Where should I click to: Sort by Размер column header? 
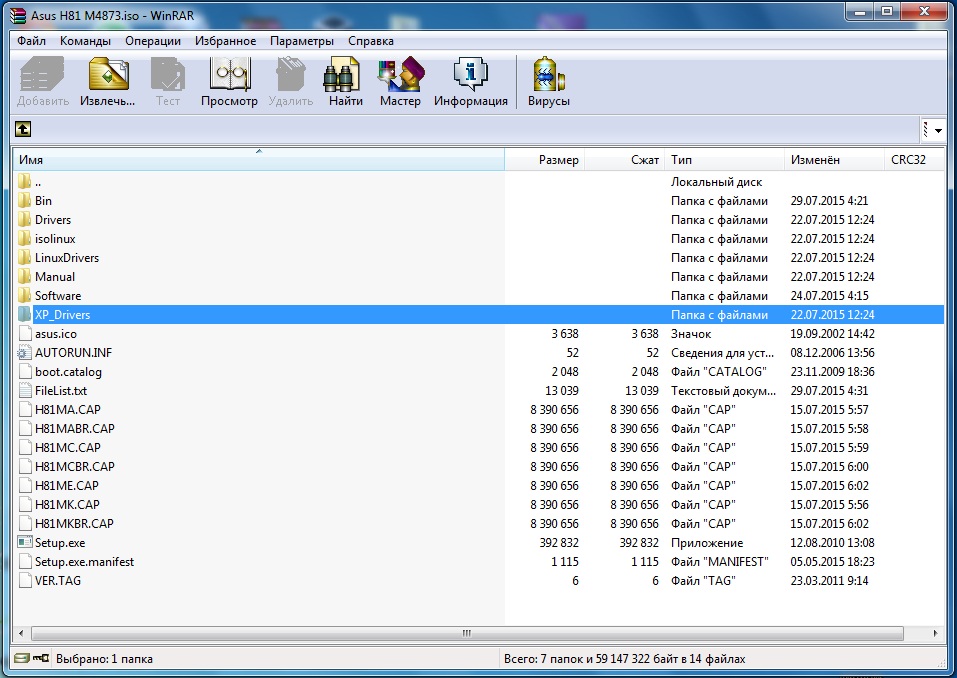pyautogui.click(x=544, y=160)
